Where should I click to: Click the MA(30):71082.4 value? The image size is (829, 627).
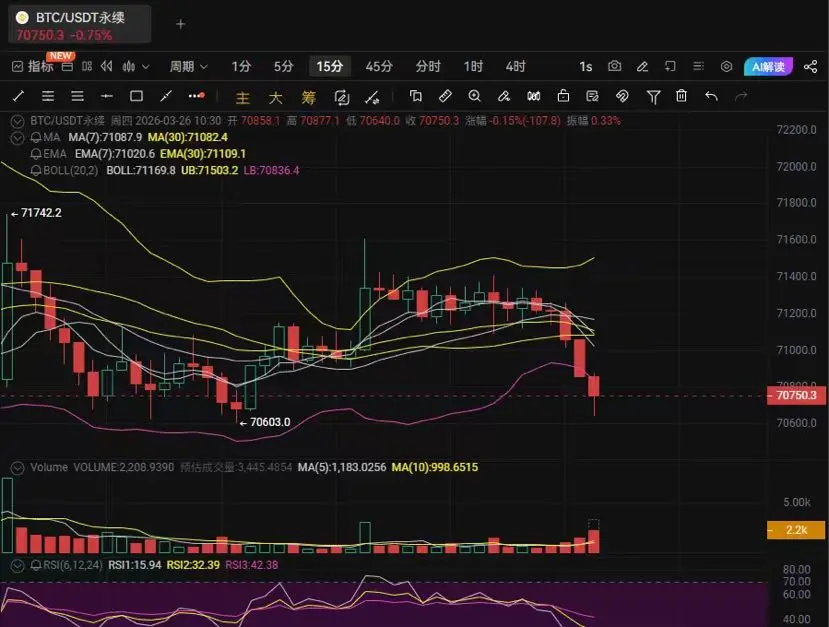(188, 137)
